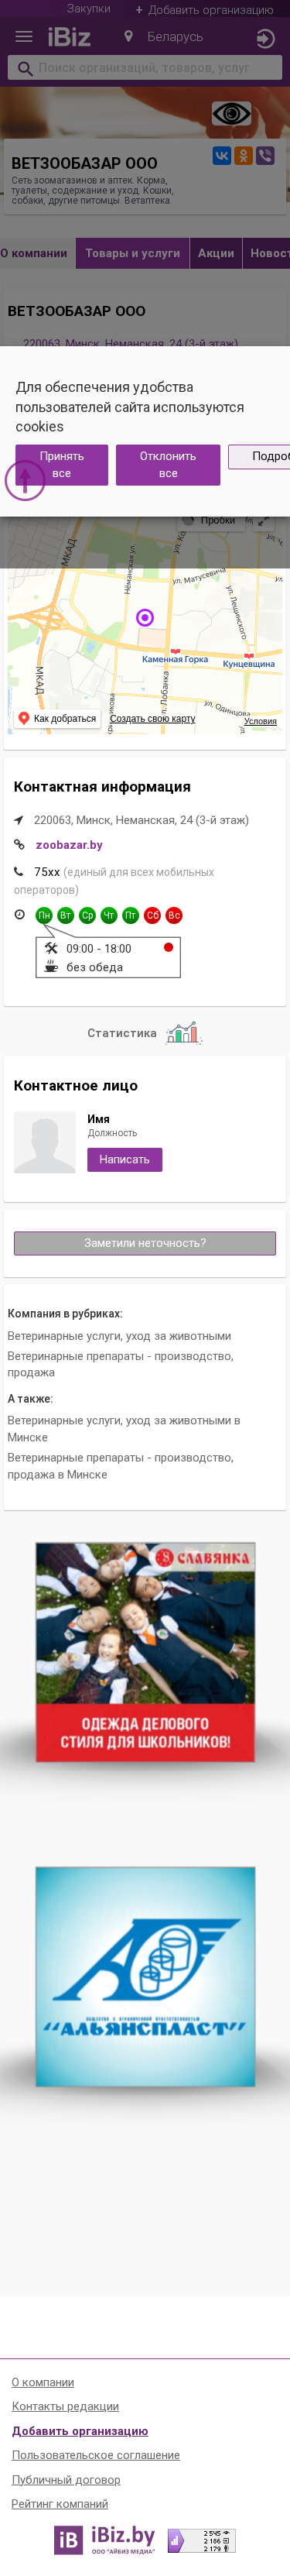Click the scroll-to-top arrow icon
Screen dimensions: 290x2576
click(25, 480)
